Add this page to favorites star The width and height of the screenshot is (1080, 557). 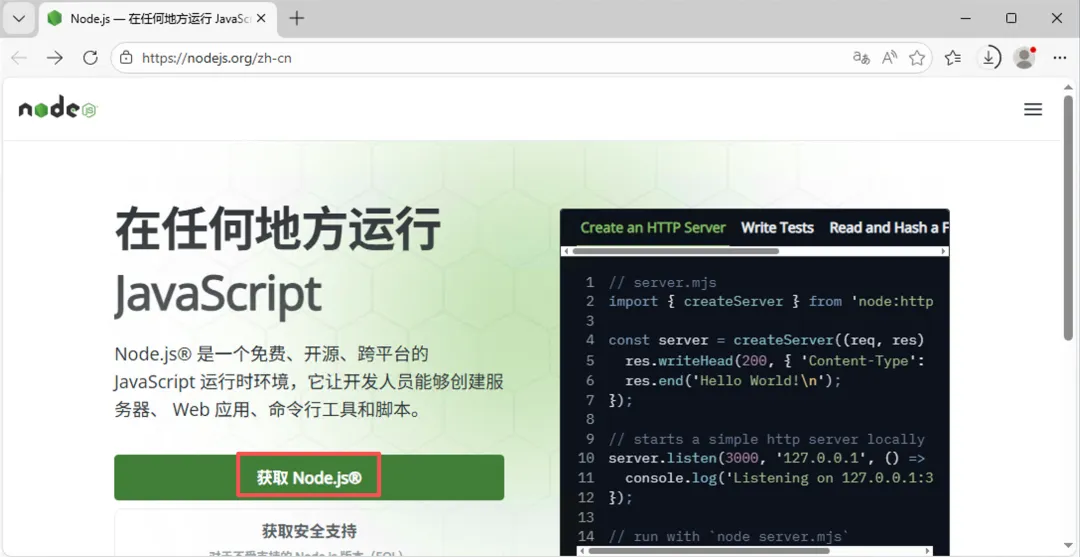click(917, 58)
